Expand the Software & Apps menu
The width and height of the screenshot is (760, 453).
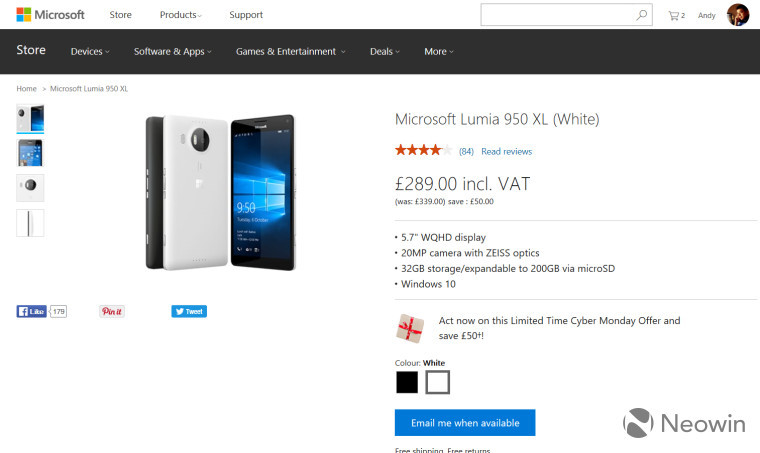[173, 51]
